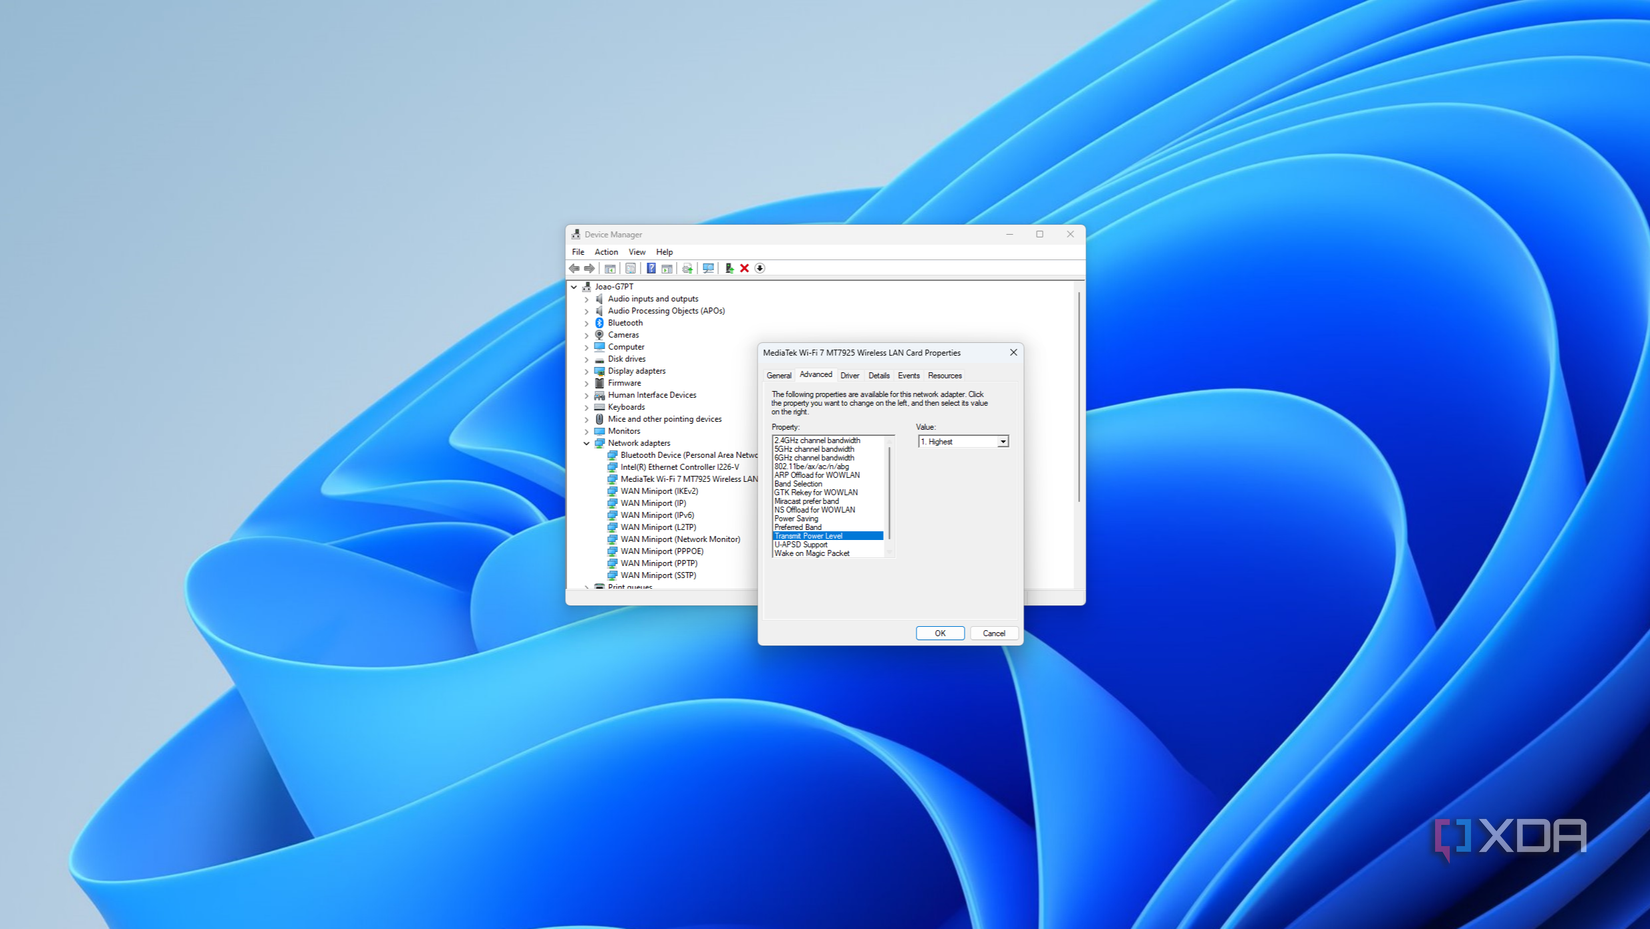This screenshot has width=1650, height=929.
Task: Click the red X Uninstall device icon
Action: tap(744, 268)
